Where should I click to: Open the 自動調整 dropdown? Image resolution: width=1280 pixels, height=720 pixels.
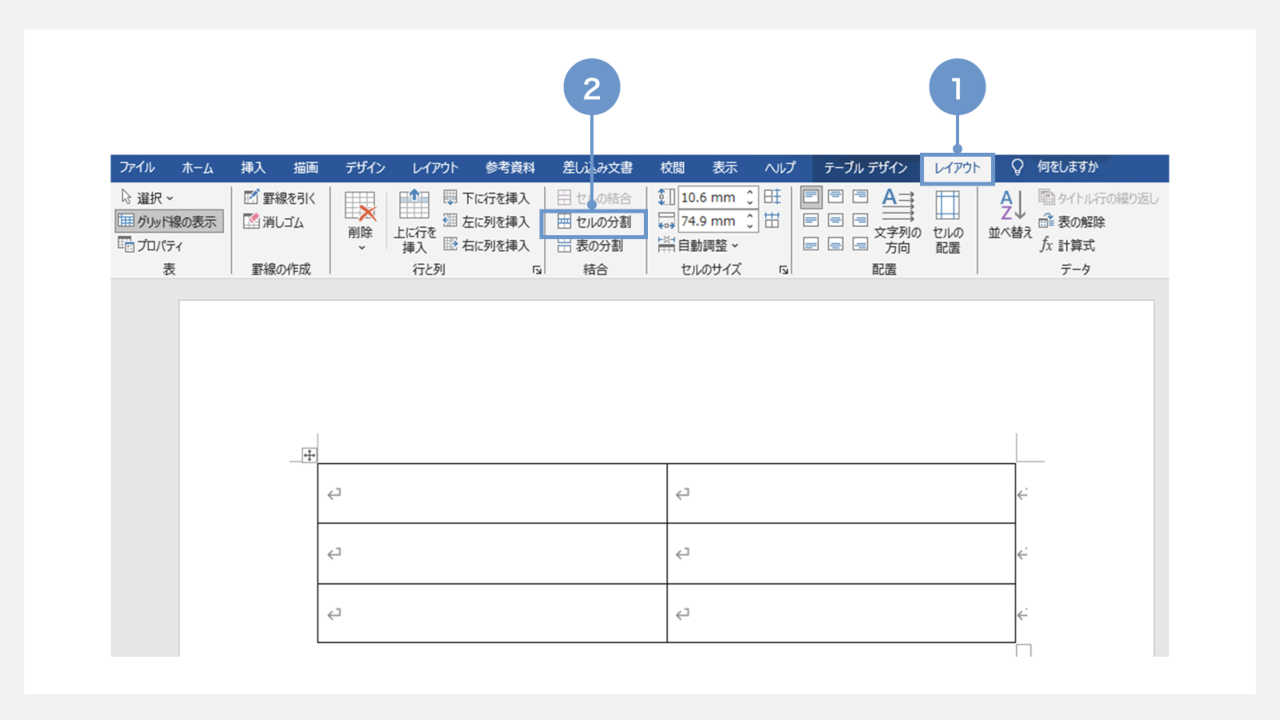[698, 245]
